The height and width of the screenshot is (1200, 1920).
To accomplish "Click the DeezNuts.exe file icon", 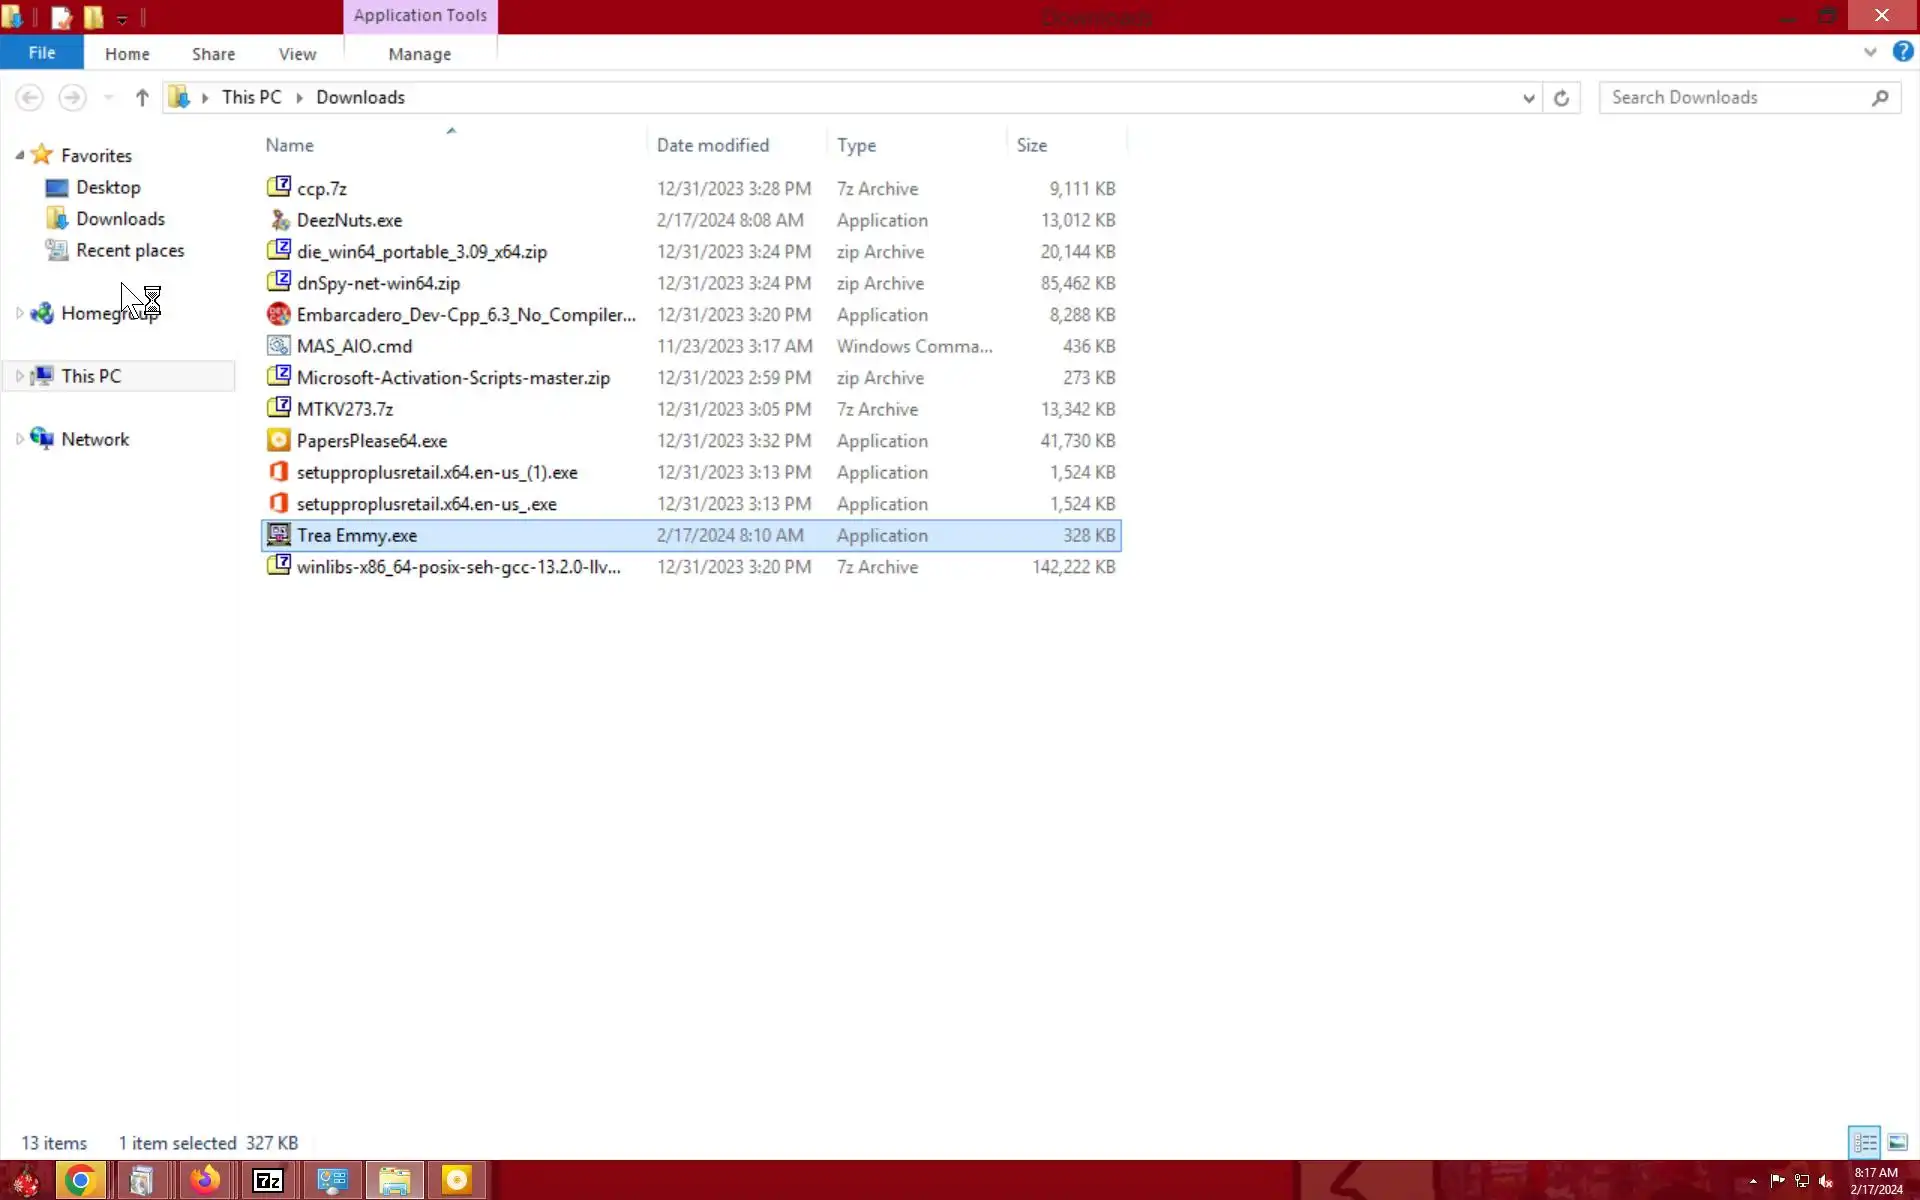I will 279,220.
